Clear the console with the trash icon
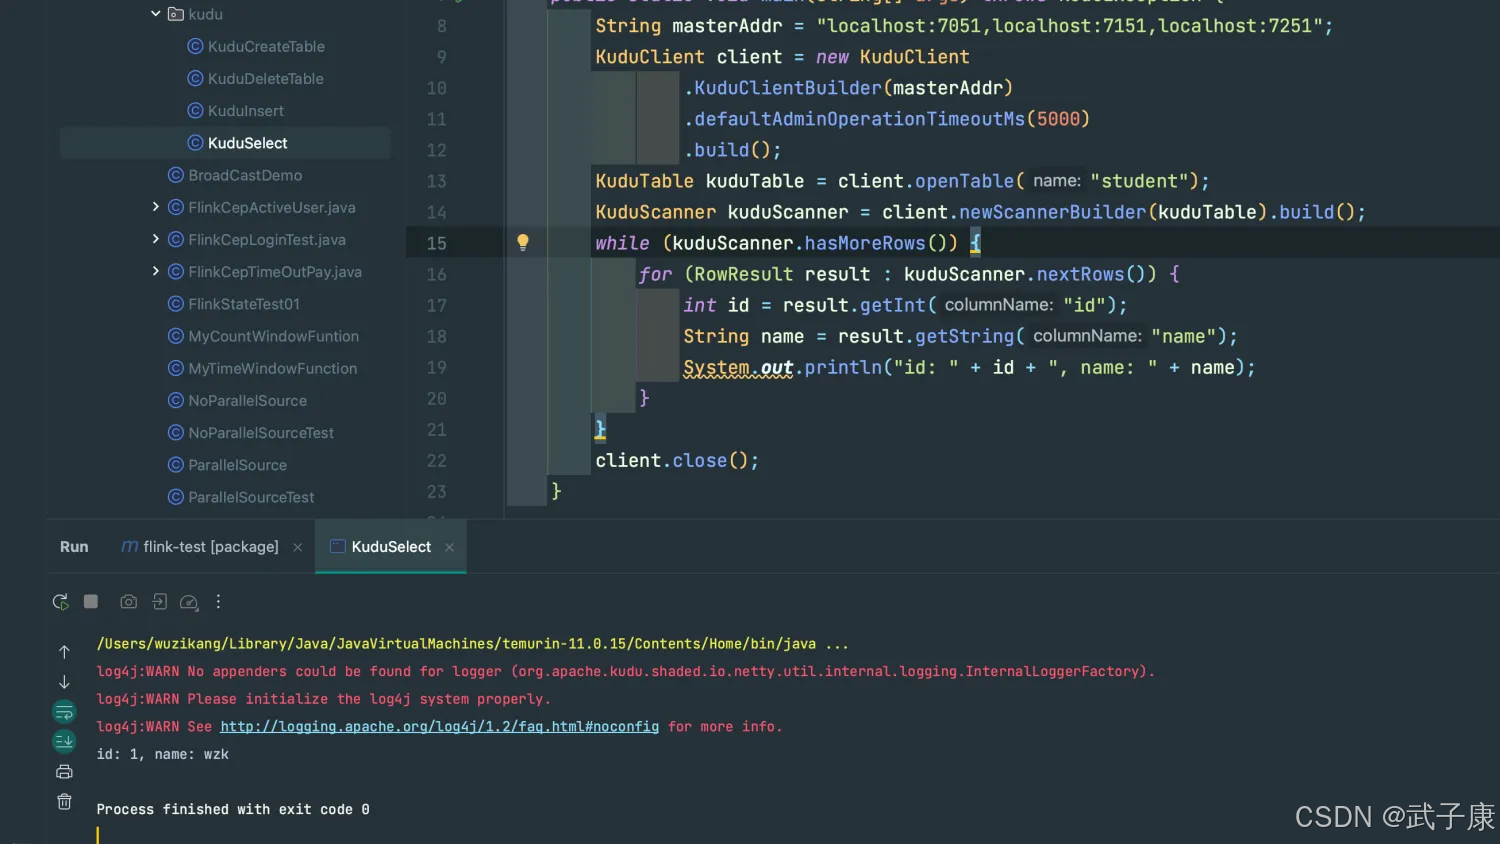 pos(64,802)
